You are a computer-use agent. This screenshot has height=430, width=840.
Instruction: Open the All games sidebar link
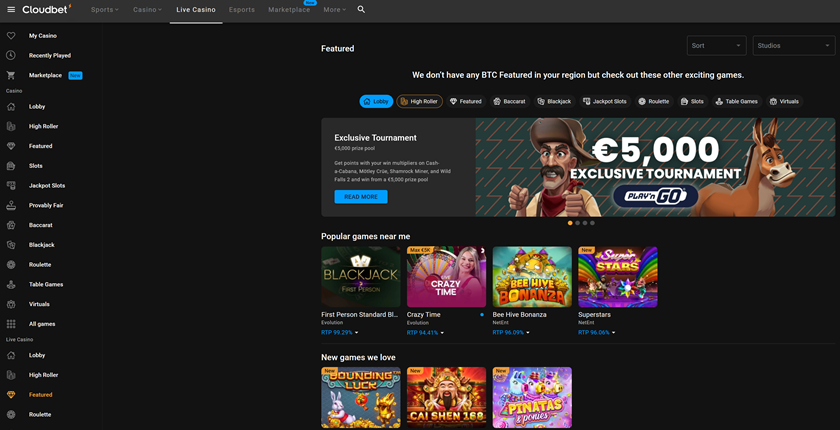pos(42,324)
